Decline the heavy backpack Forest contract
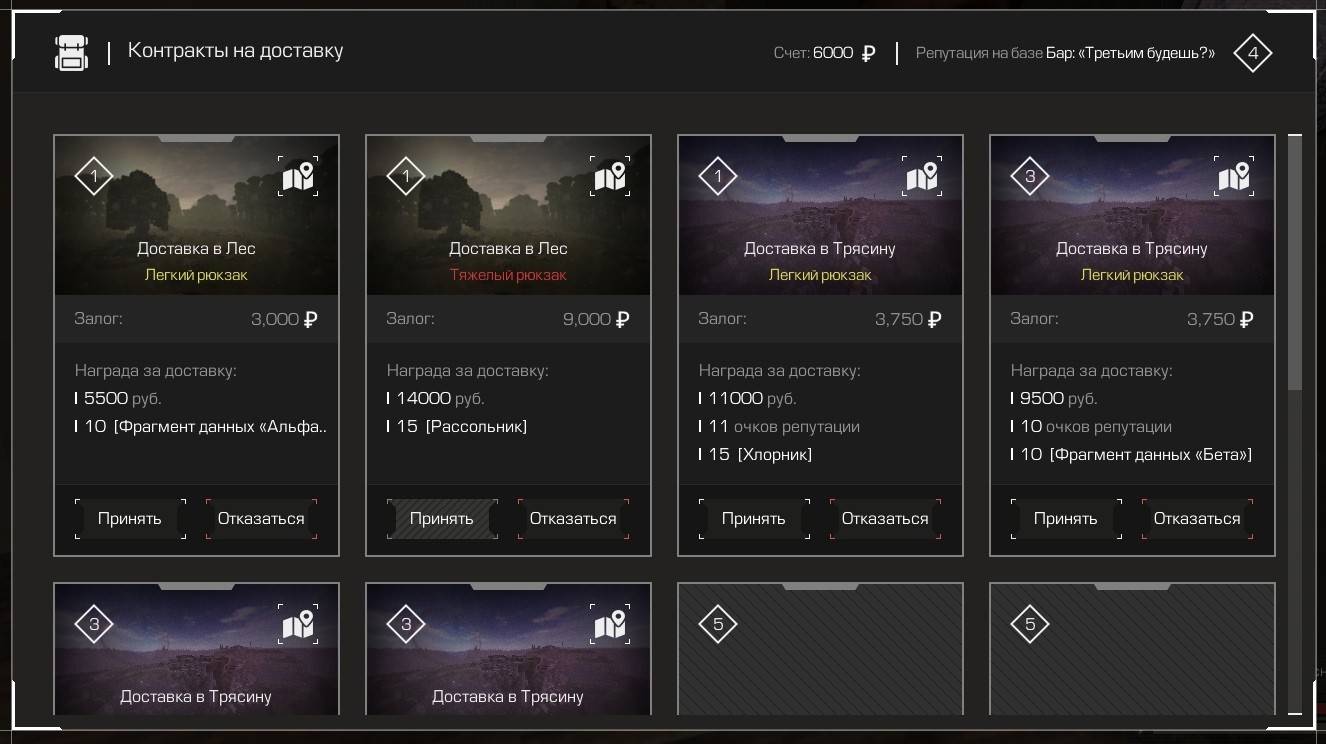 (x=573, y=519)
